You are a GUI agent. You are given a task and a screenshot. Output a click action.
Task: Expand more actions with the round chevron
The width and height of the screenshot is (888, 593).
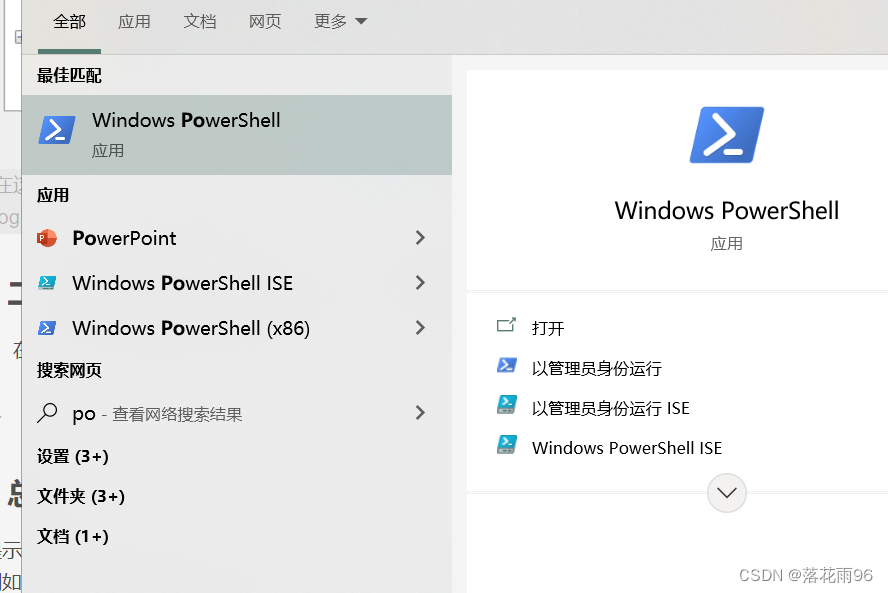point(727,493)
